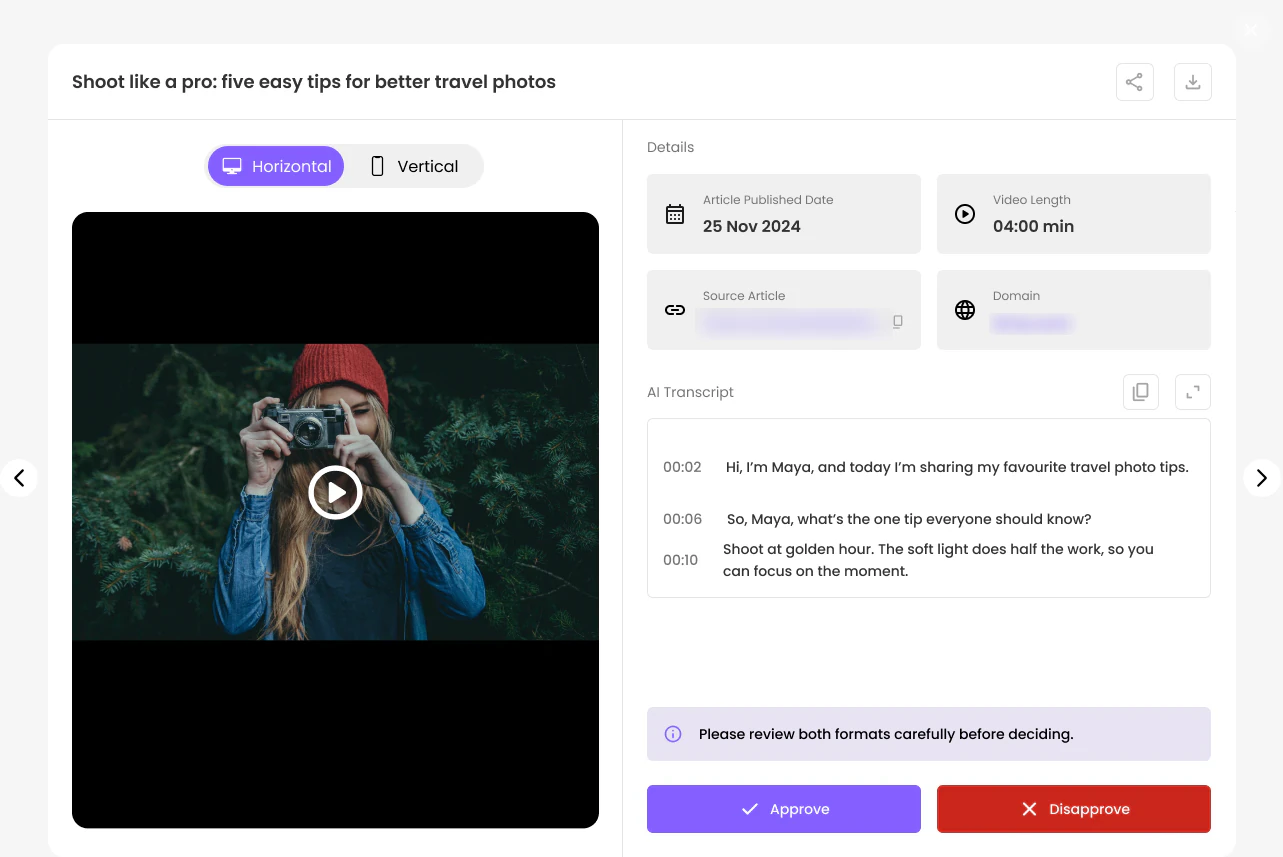The width and height of the screenshot is (1283, 857).
Task: Copy the source article link
Action: click(x=898, y=322)
